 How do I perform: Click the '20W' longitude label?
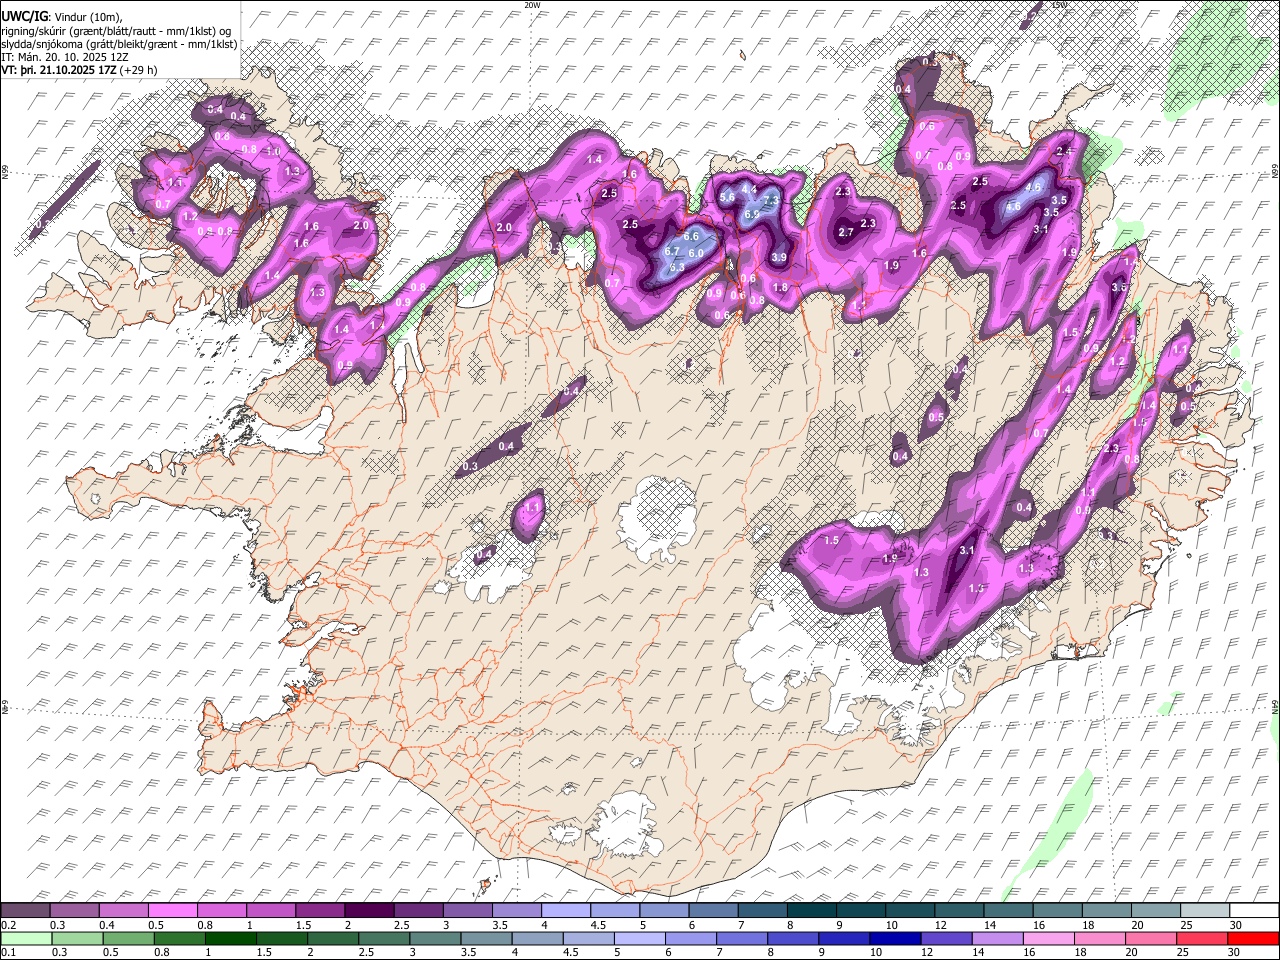pos(531,5)
